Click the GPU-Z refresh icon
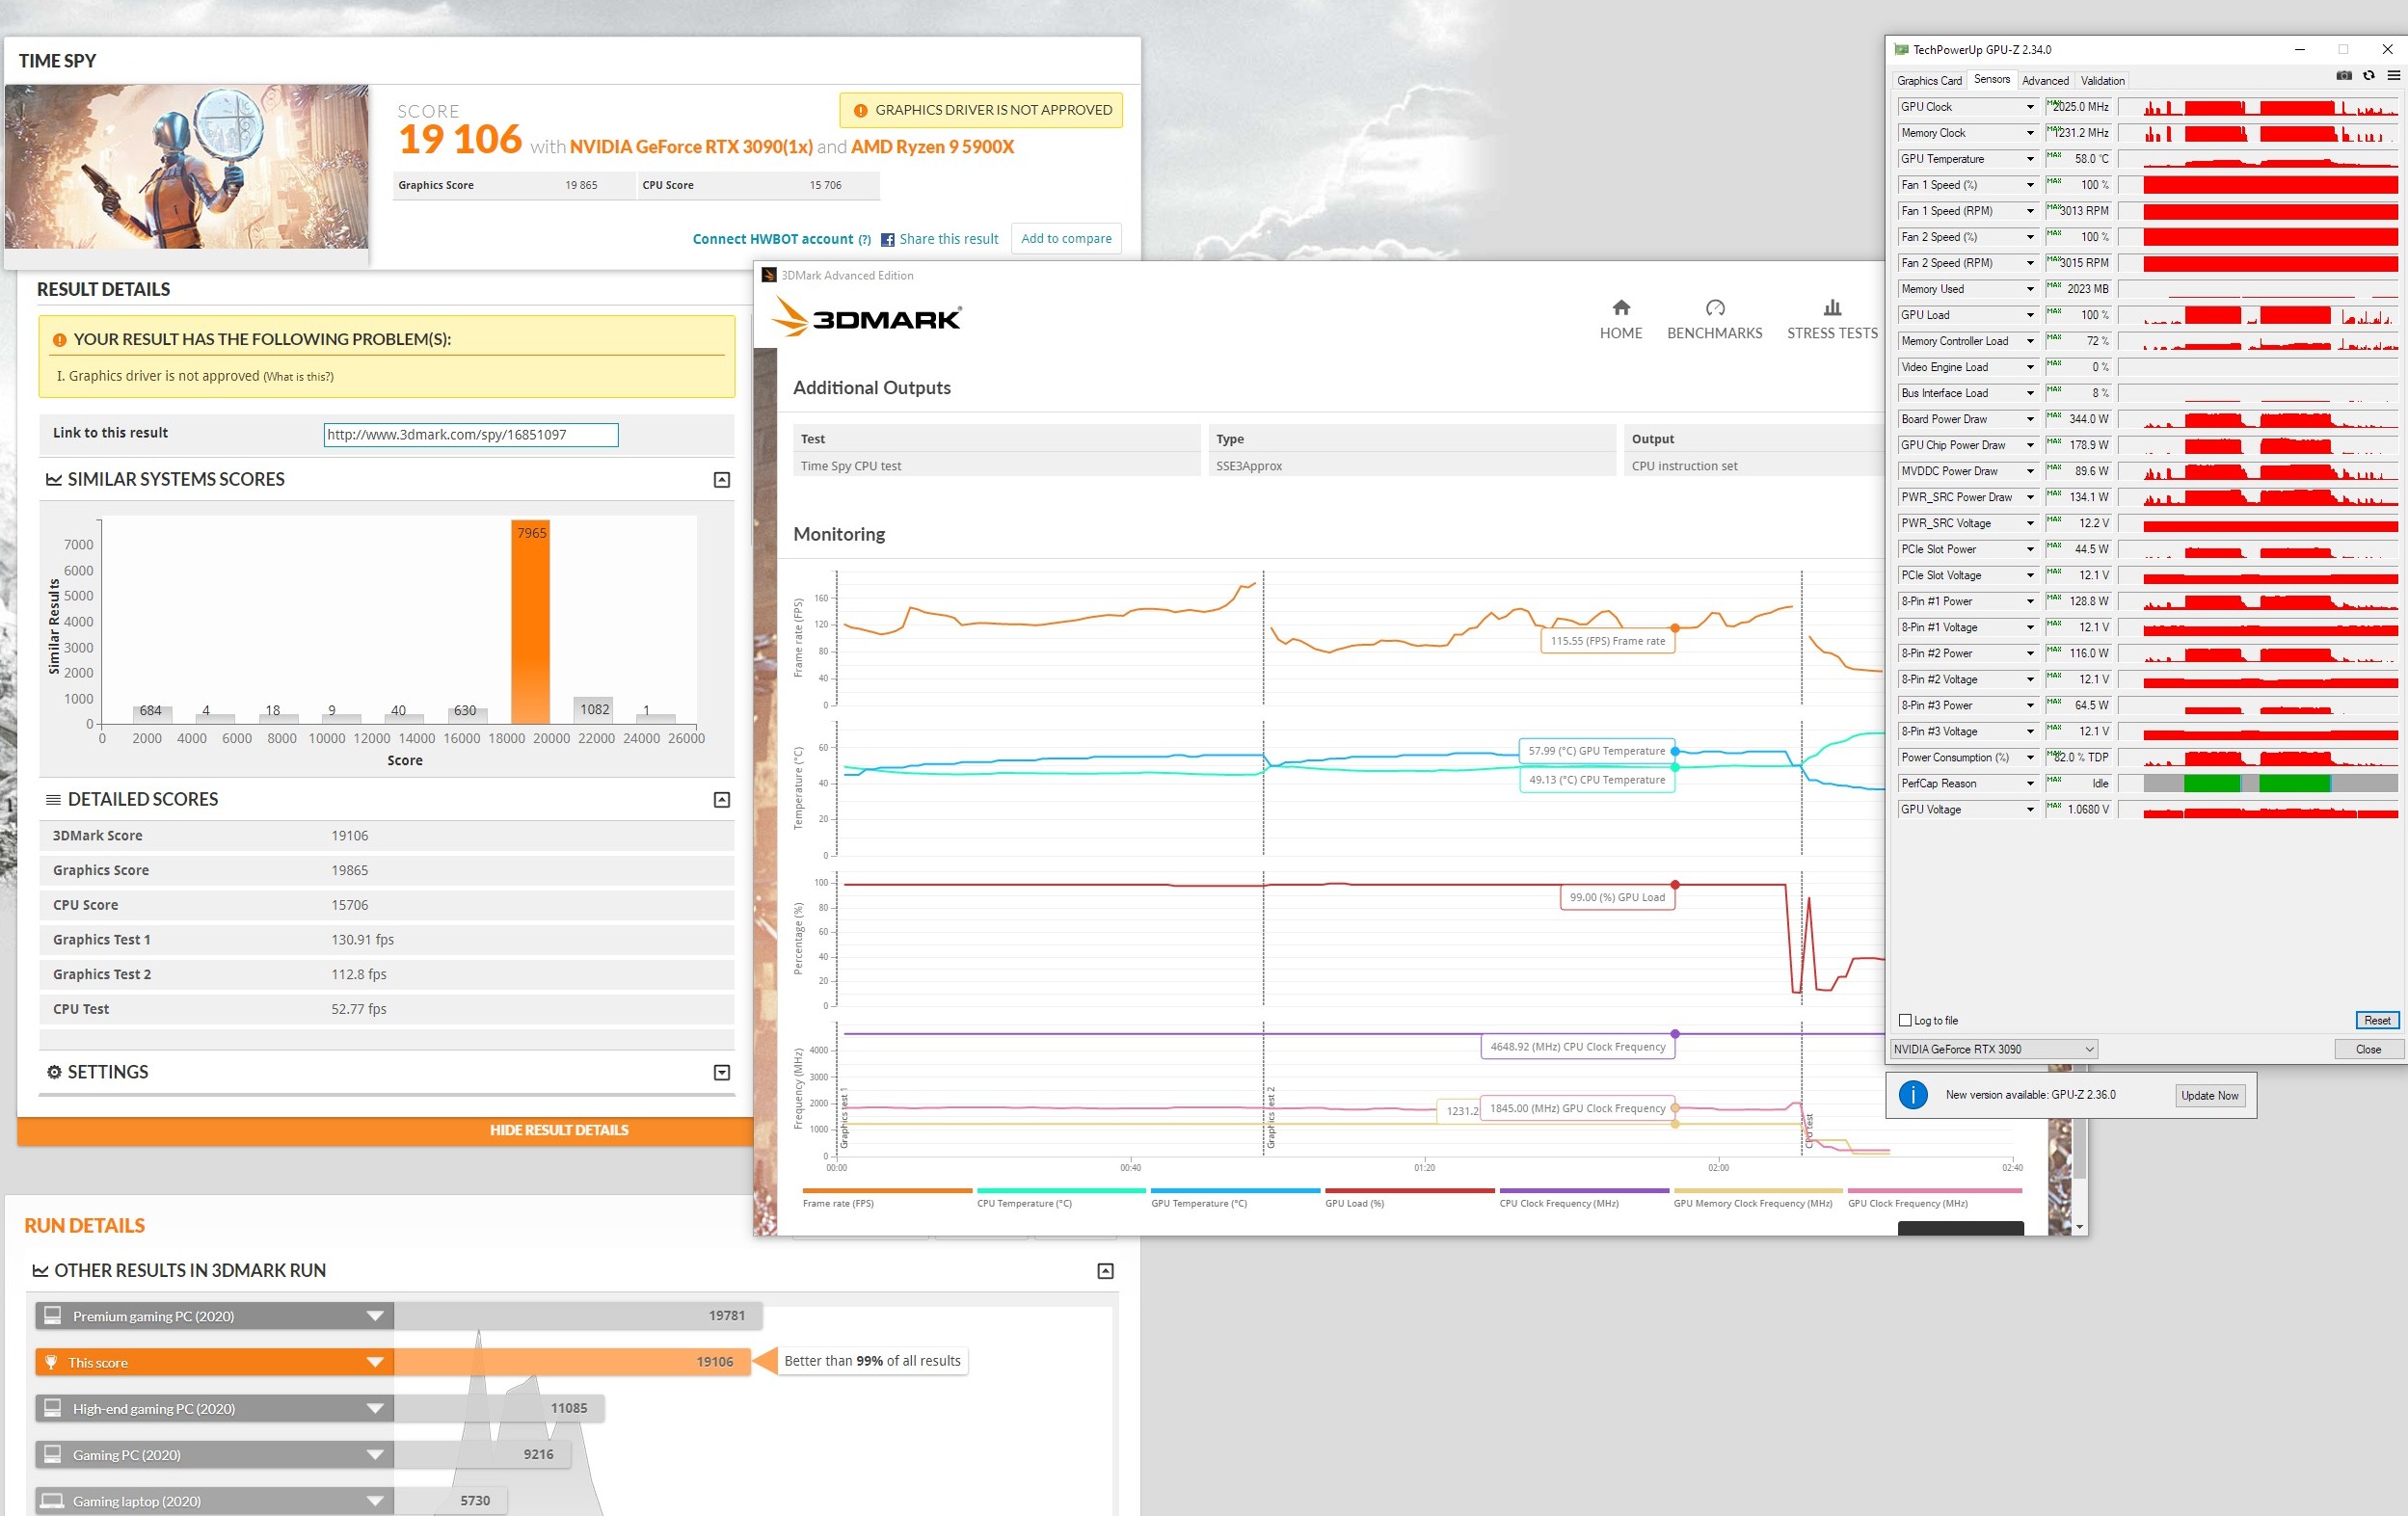The width and height of the screenshot is (2408, 1516). 2368,76
